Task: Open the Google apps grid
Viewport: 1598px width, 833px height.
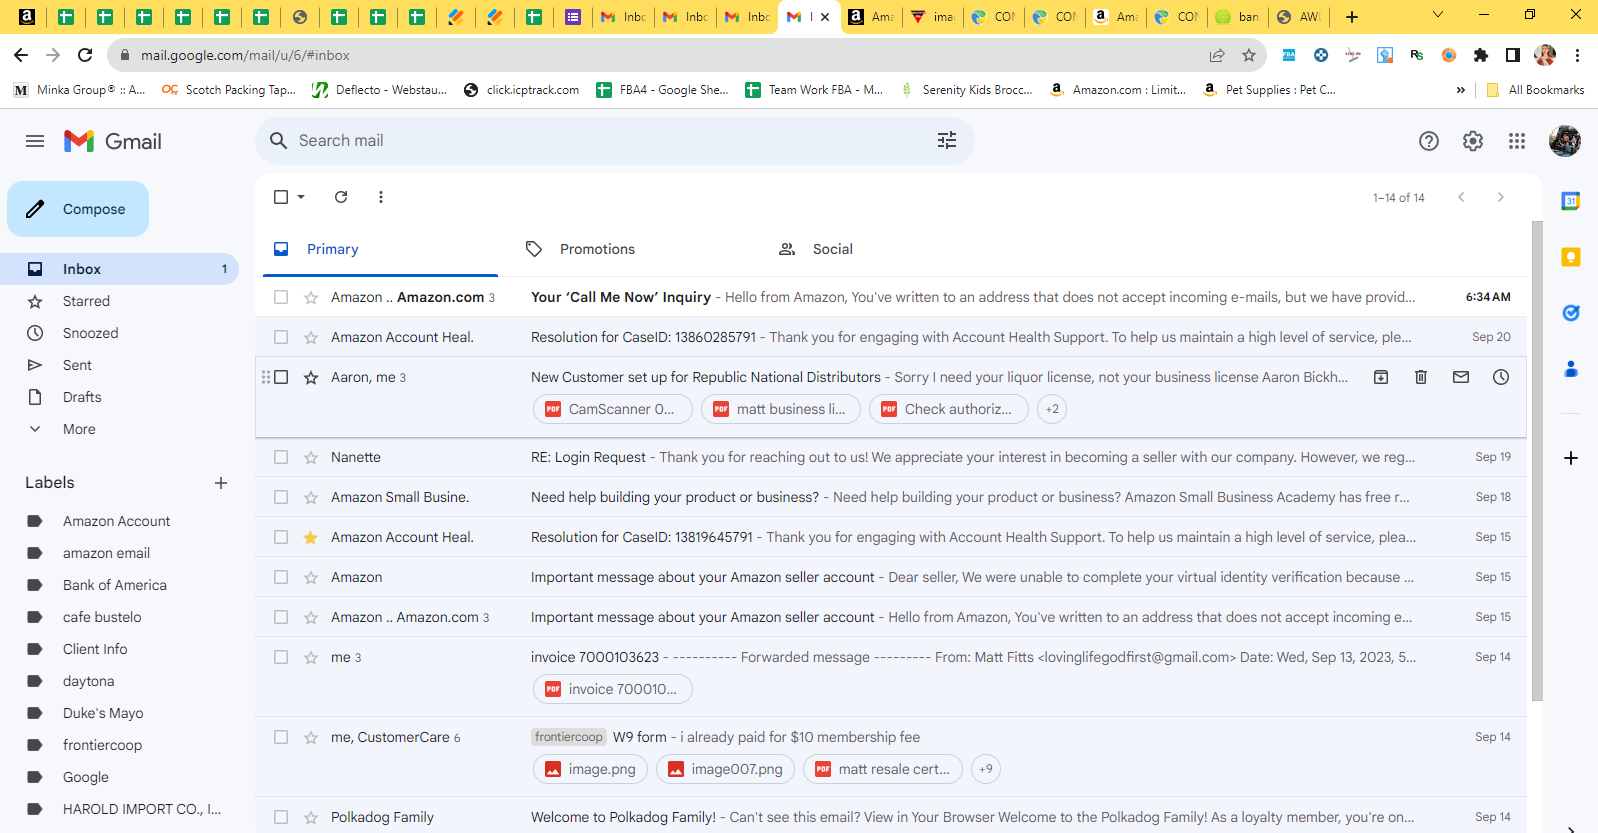Action: click(1517, 141)
